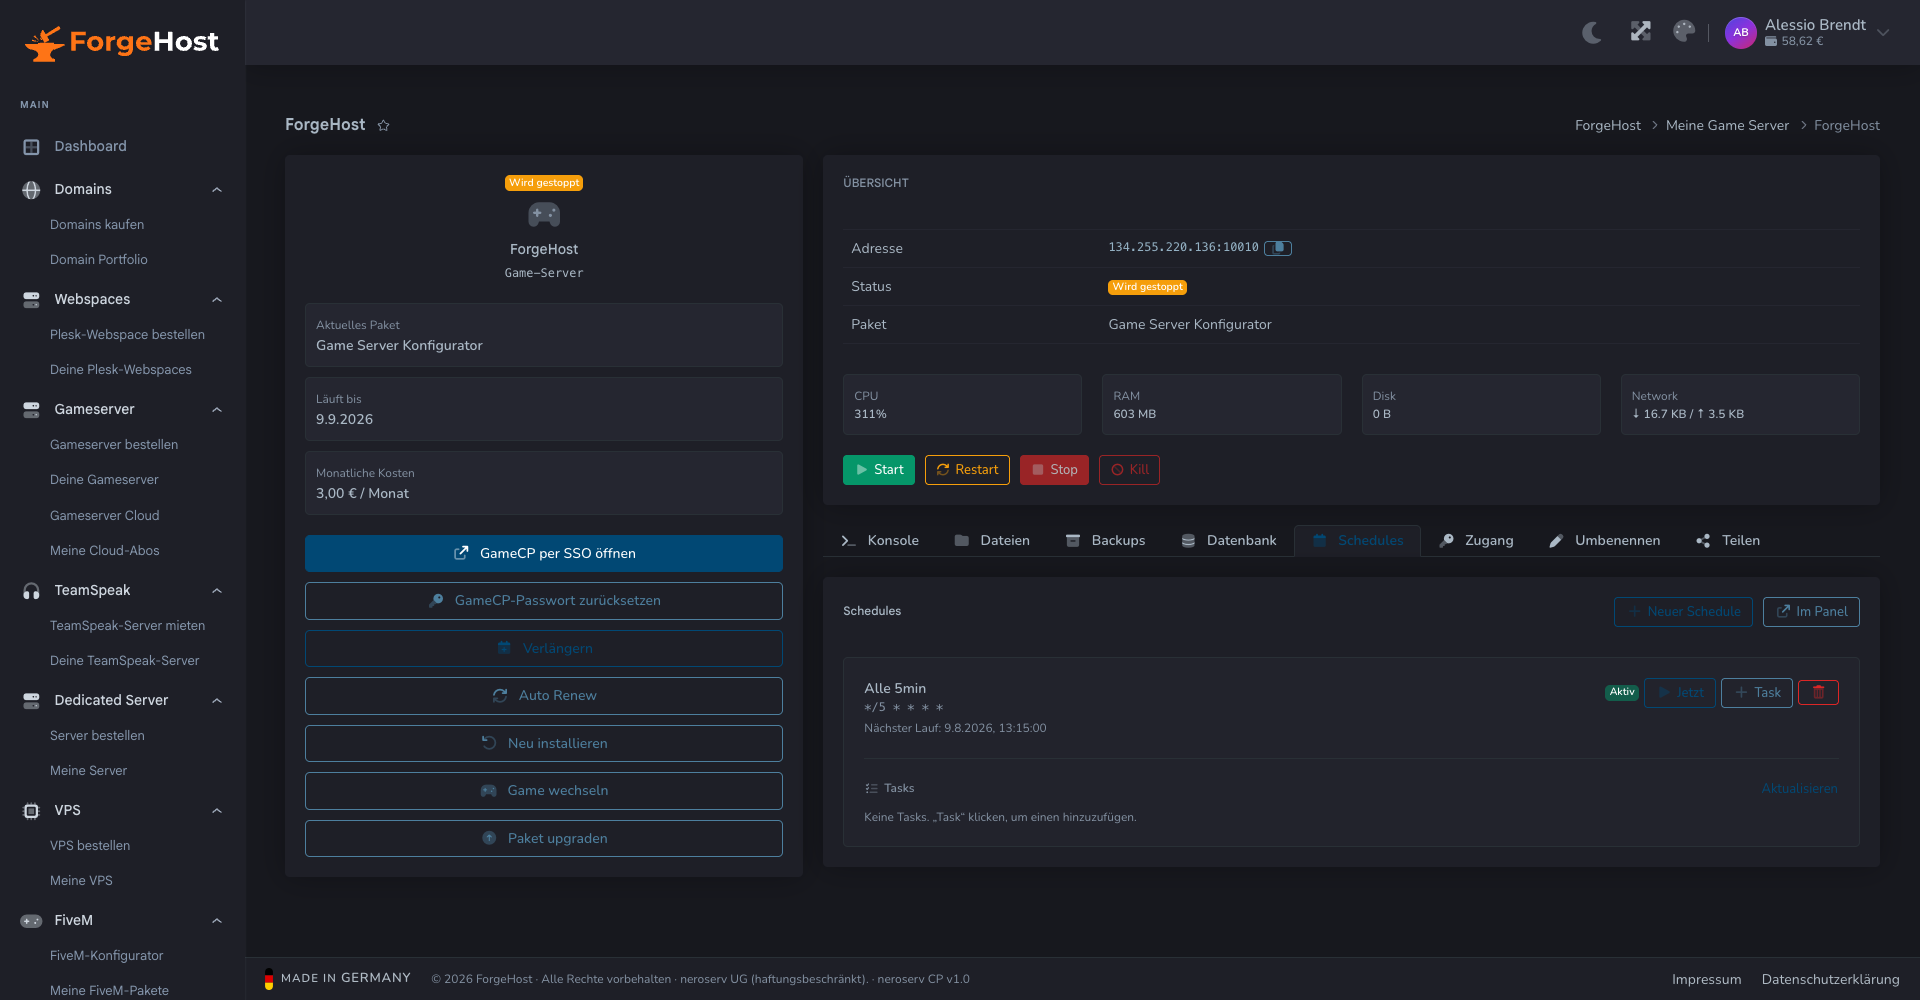Collapse the Gameserver section chevron

pos(217,410)
